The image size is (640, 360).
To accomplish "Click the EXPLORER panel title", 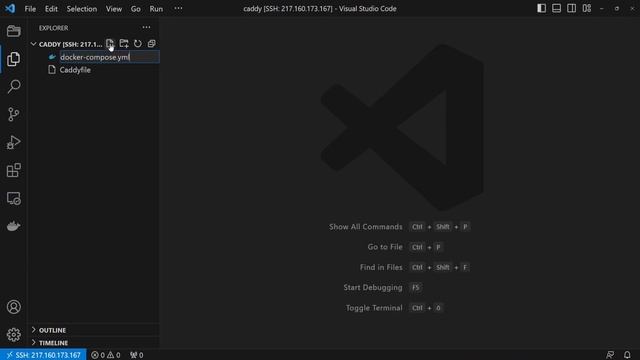I will (53, 28).
